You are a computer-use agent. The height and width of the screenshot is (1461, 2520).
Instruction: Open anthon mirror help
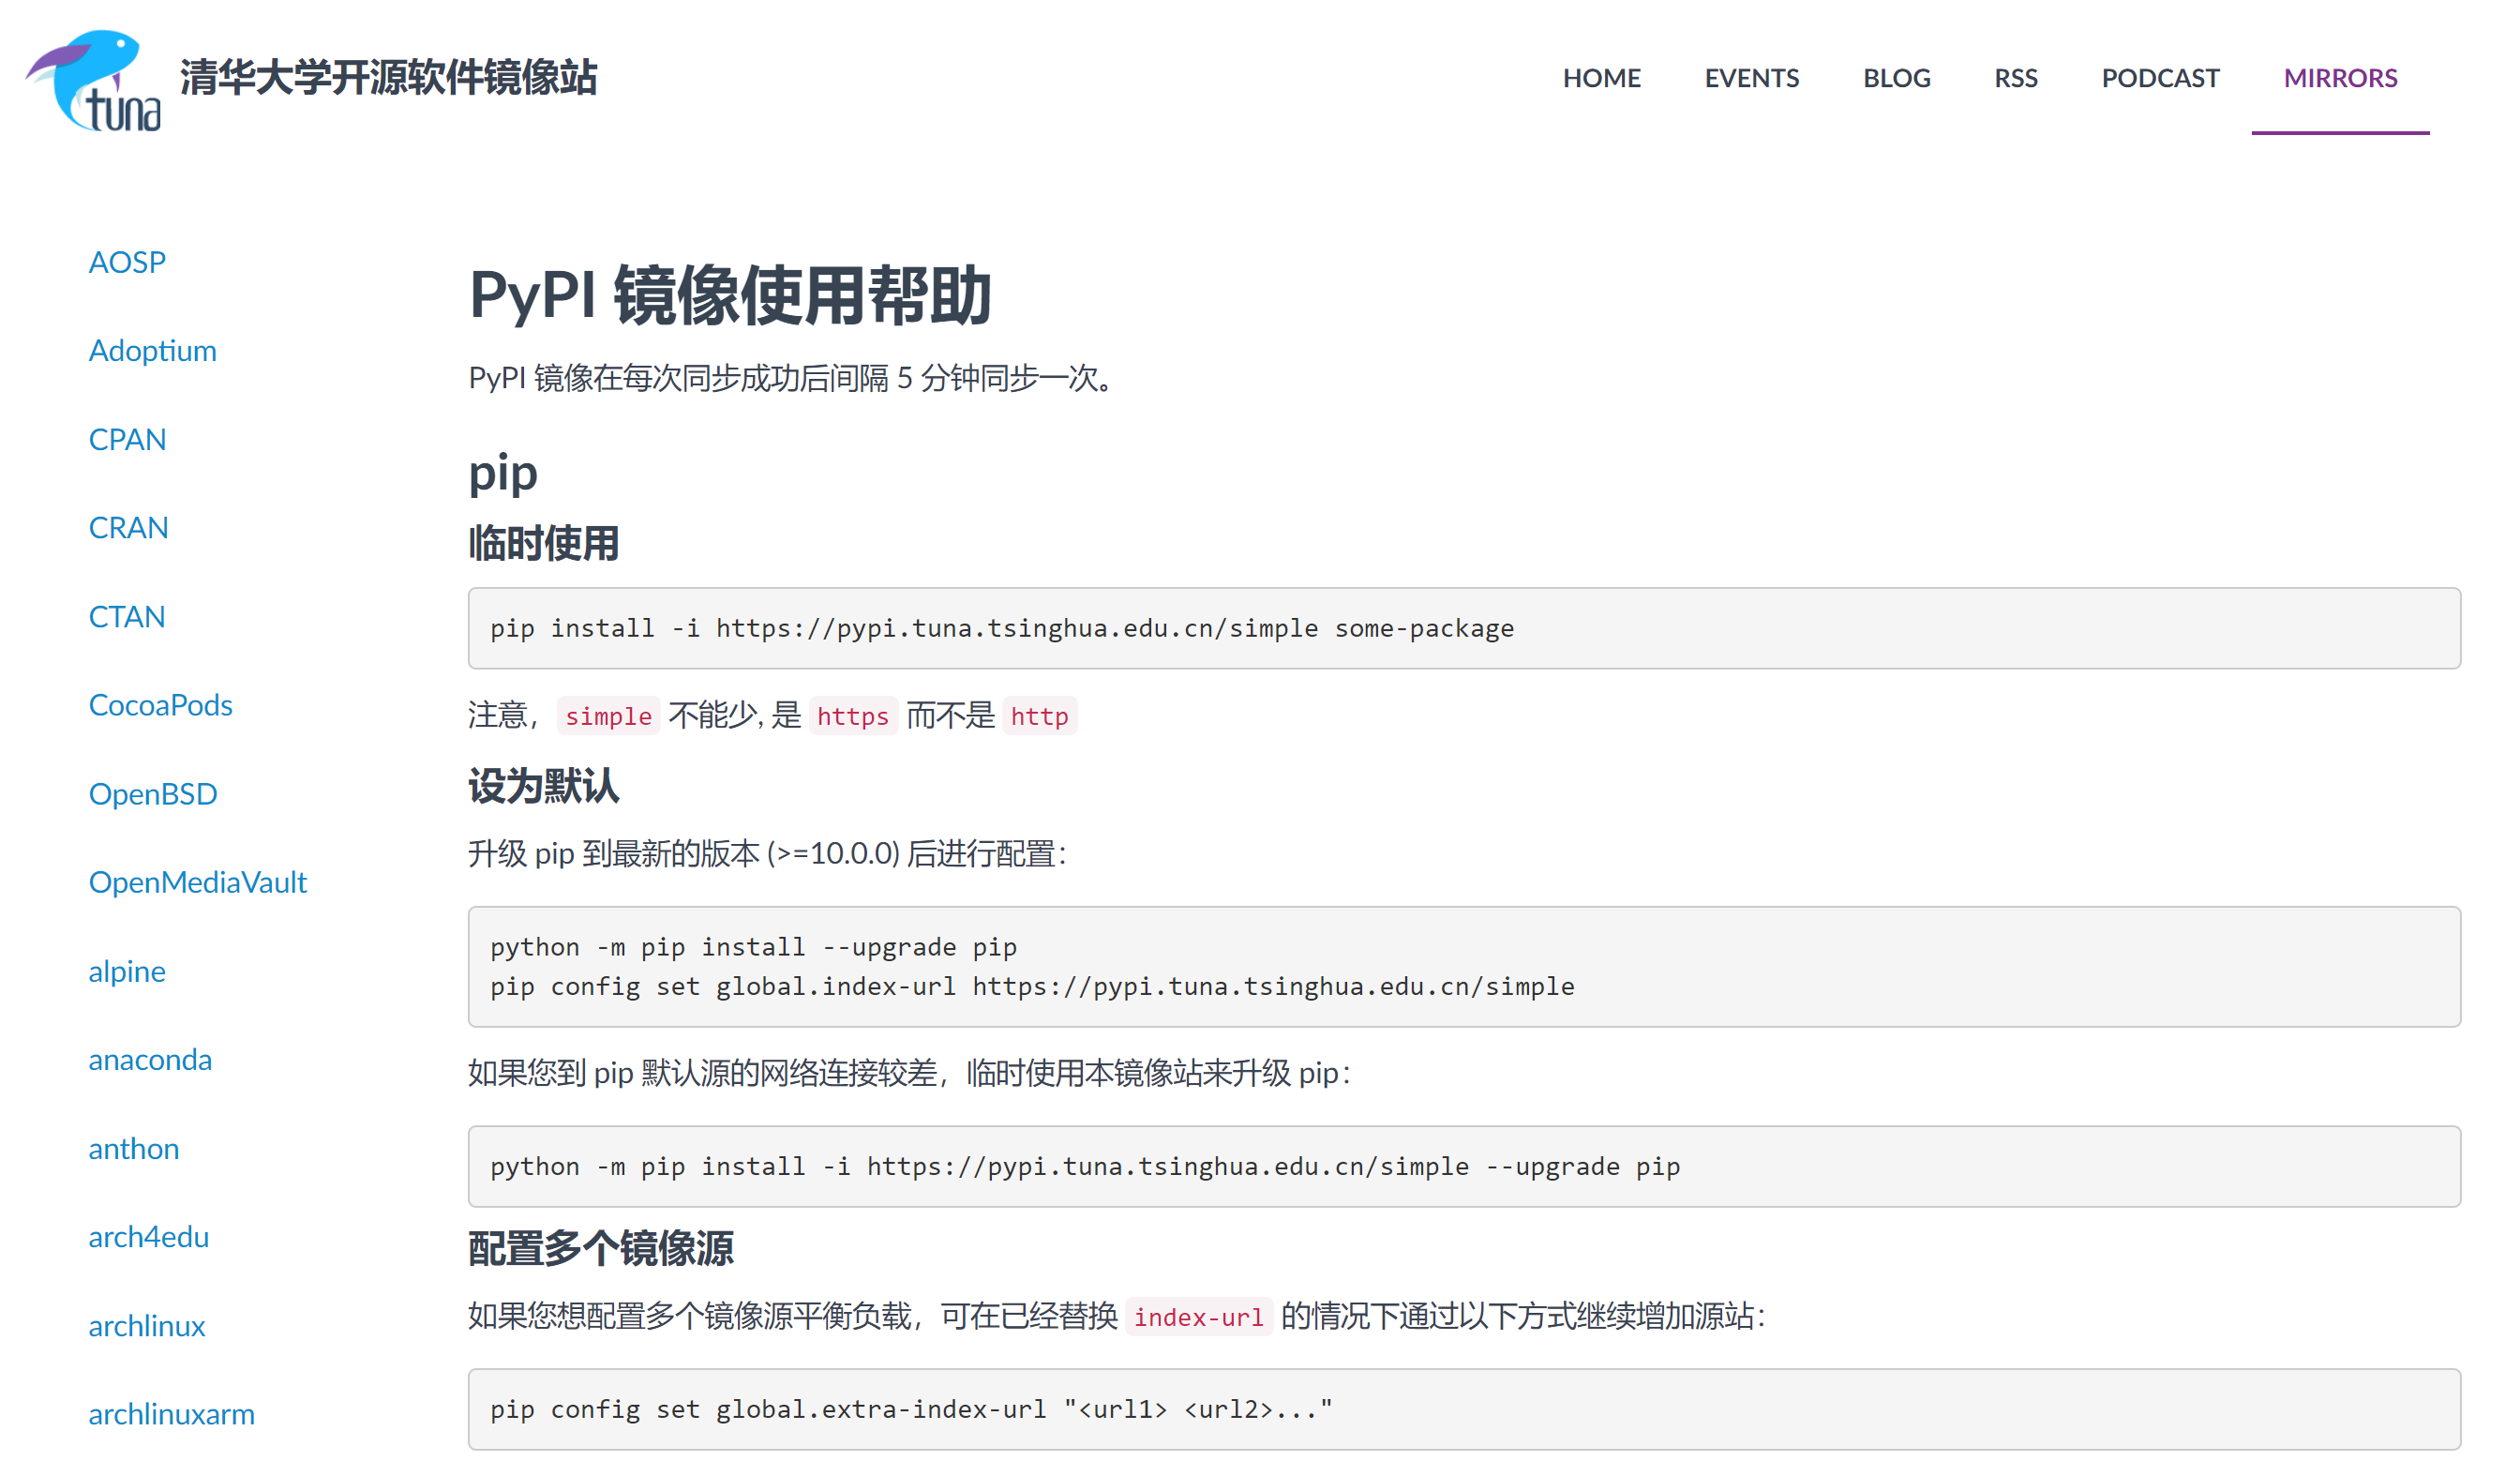point(134,1148)
